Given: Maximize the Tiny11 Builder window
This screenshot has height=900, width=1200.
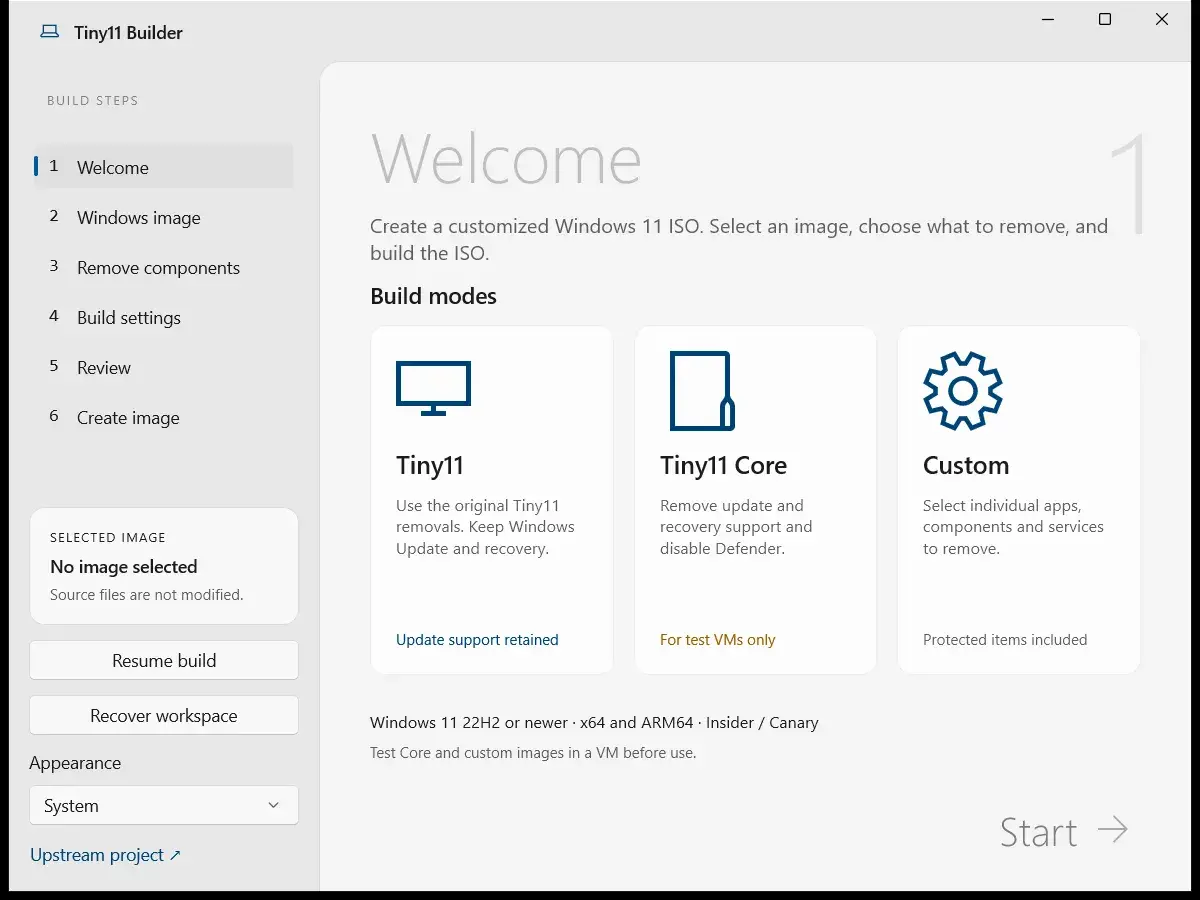Looking at the screenshot, I should pyautogui.click(x=1105, y=19).
